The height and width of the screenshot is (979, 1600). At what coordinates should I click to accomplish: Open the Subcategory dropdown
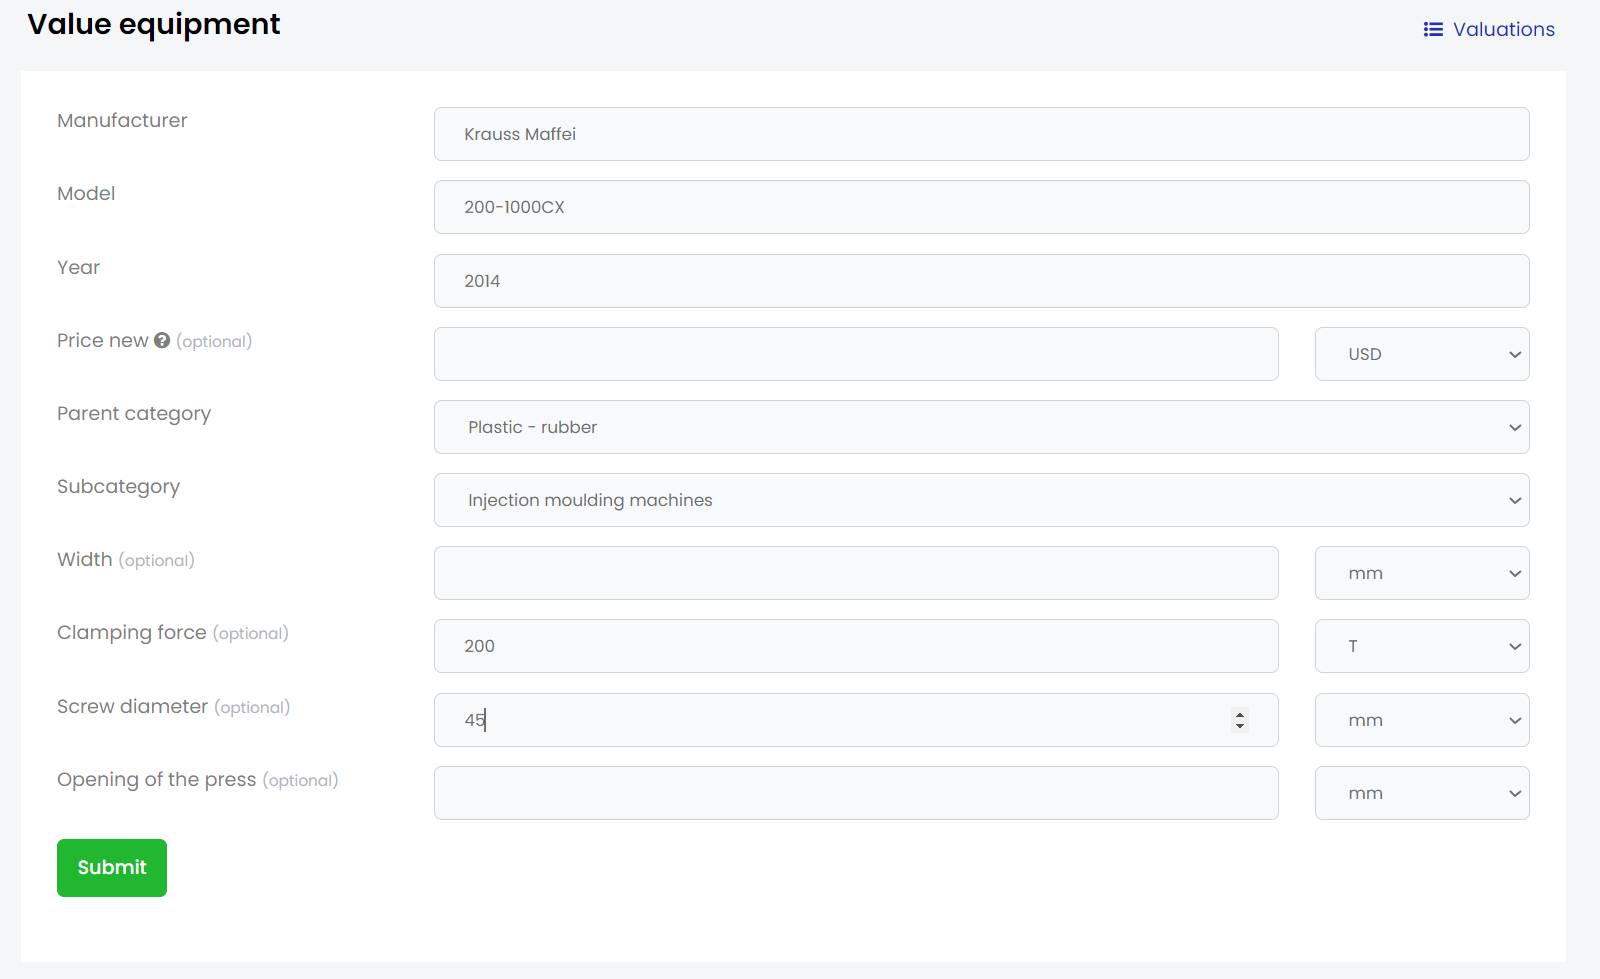[x=981, y=500]
